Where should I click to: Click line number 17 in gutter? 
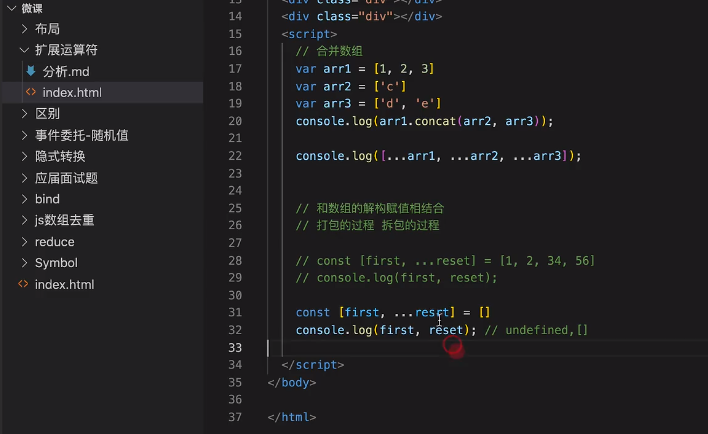coord(235,69)
